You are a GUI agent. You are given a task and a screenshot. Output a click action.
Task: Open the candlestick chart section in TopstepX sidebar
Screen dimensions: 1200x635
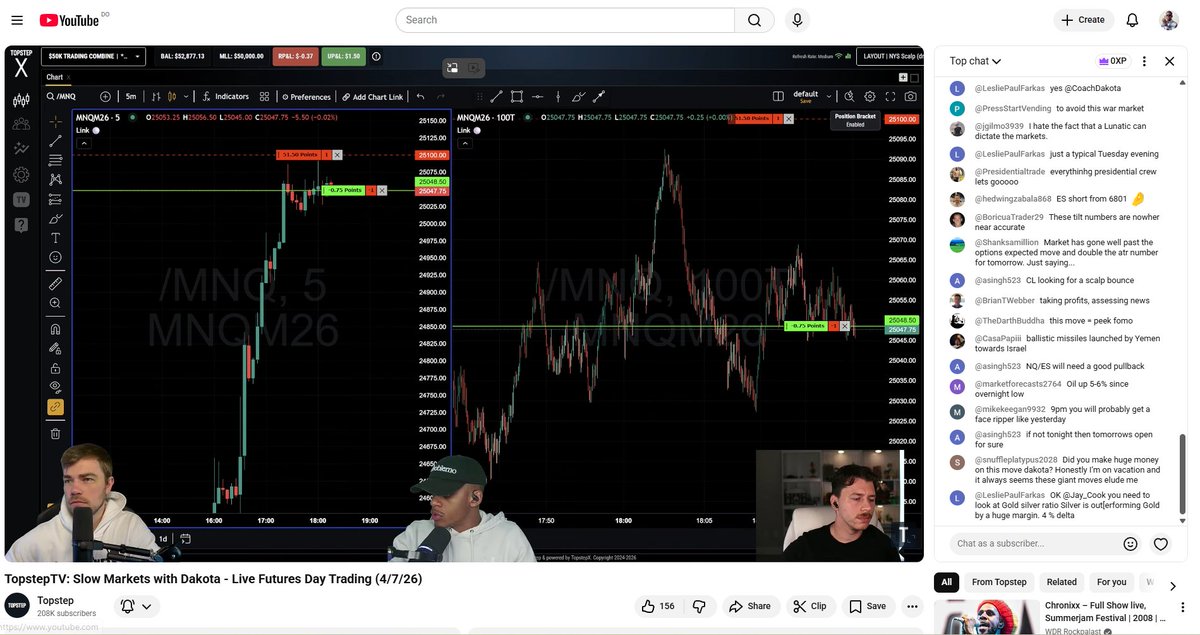21,100
